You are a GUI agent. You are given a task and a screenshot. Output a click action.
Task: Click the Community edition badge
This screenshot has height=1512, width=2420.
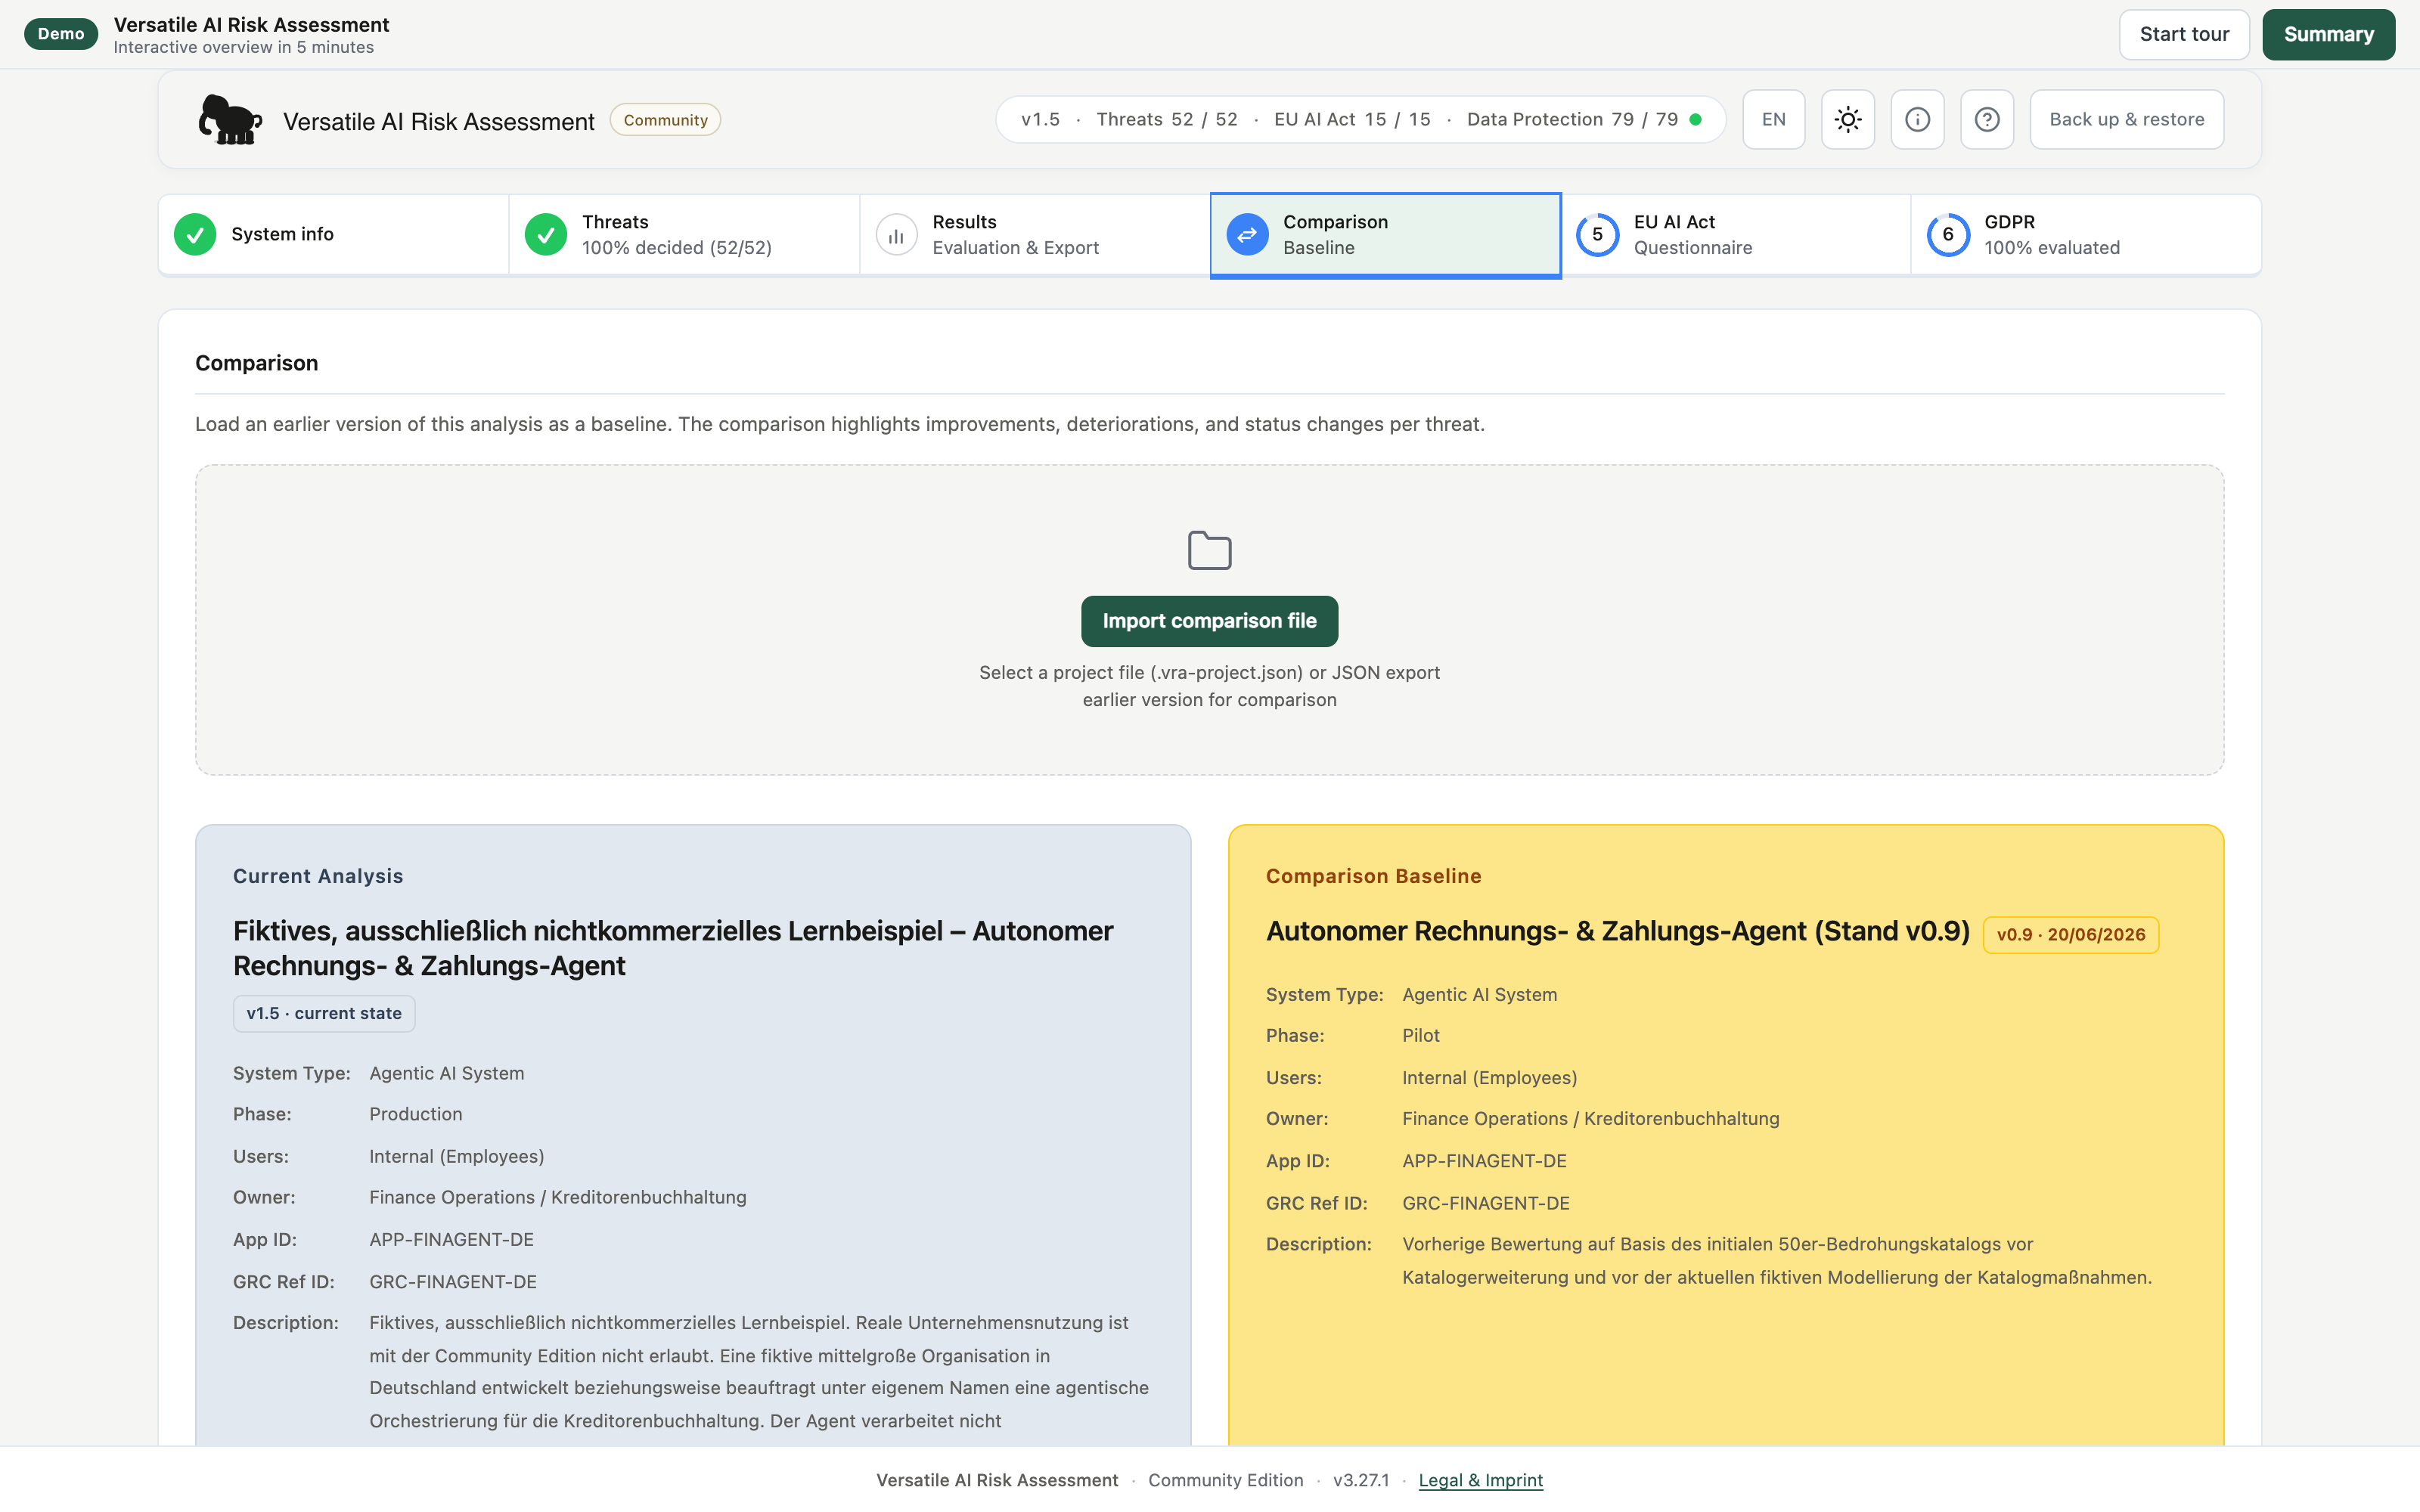coord(665,120)
